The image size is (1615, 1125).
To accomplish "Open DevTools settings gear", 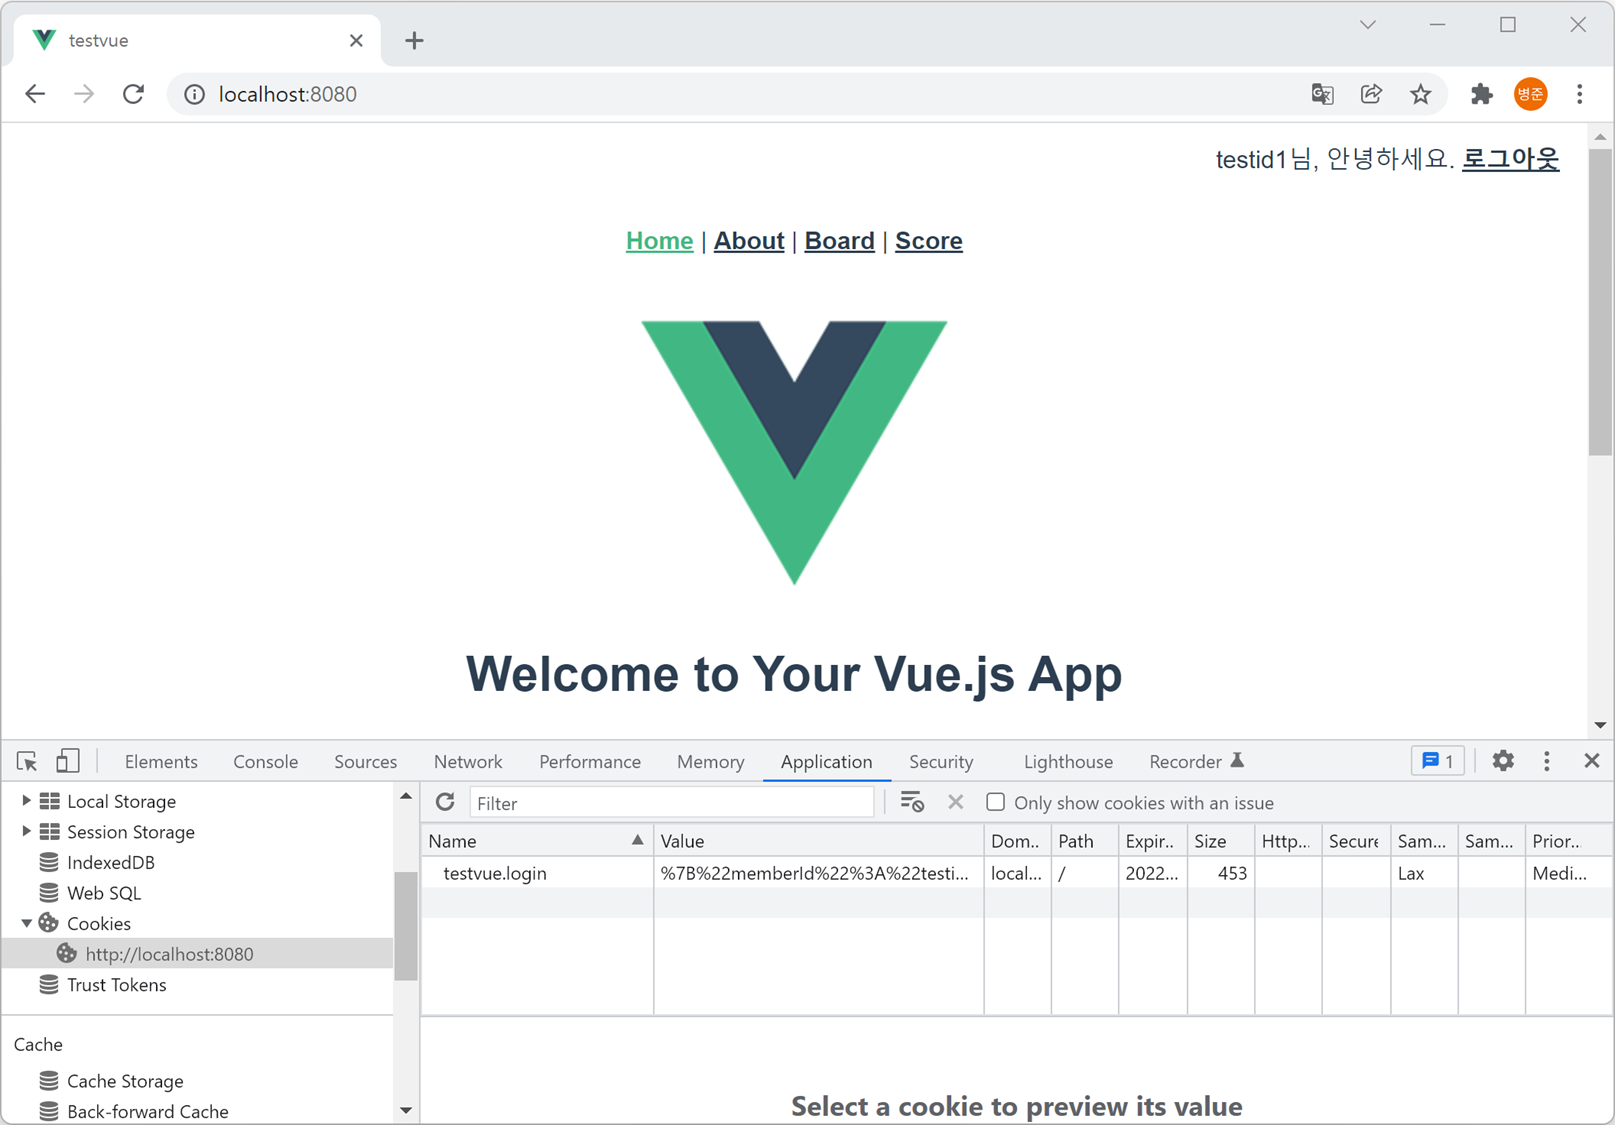I will (x=1503, y=761).
